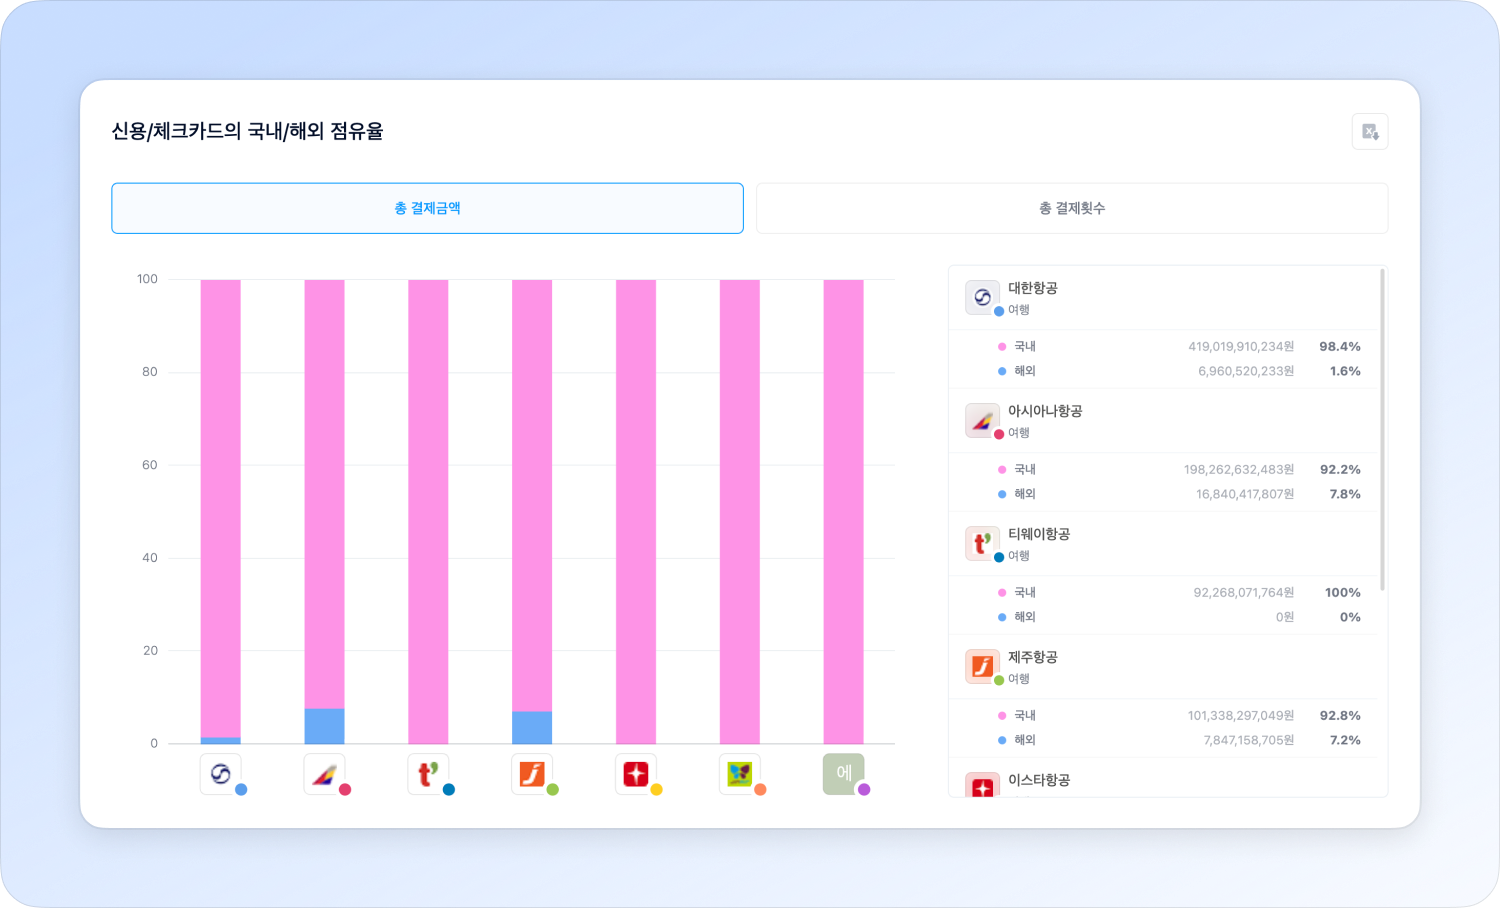
Task: Click the Jin Air butterfly logo under chart
Action: 740,774
